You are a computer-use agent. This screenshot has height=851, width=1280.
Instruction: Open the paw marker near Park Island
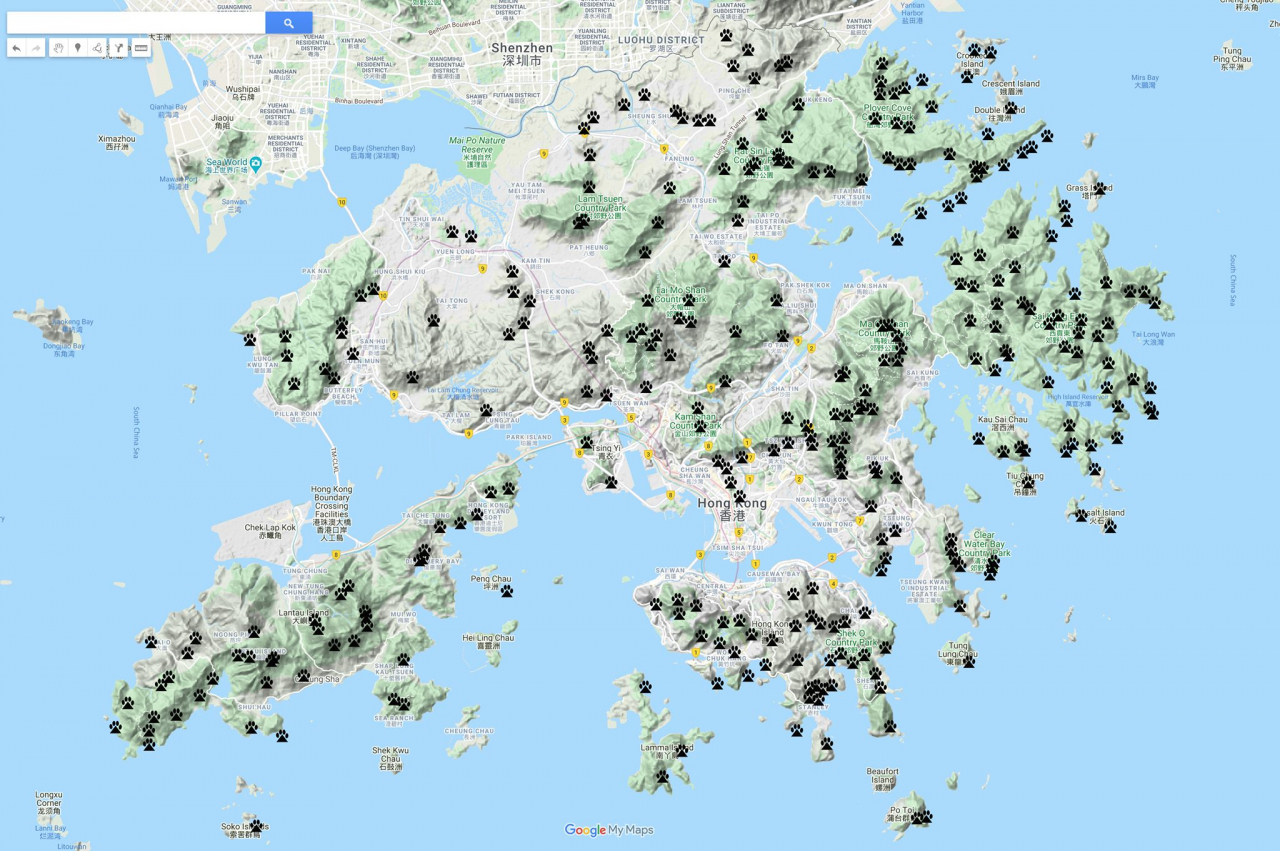(x=486, y=410)
